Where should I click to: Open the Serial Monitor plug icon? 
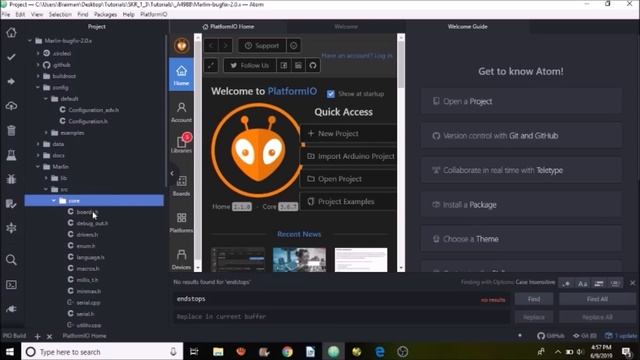coord(11,309)
